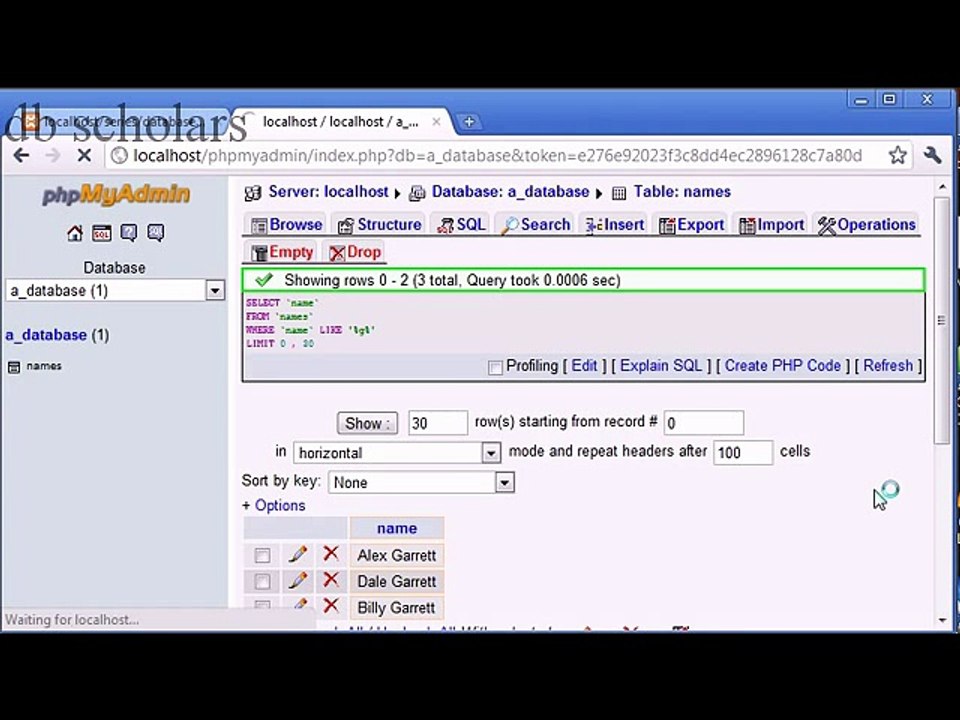Close the localhost / a_ tab
Viewport: 960px width, 720px height.
tap(436, 122)
